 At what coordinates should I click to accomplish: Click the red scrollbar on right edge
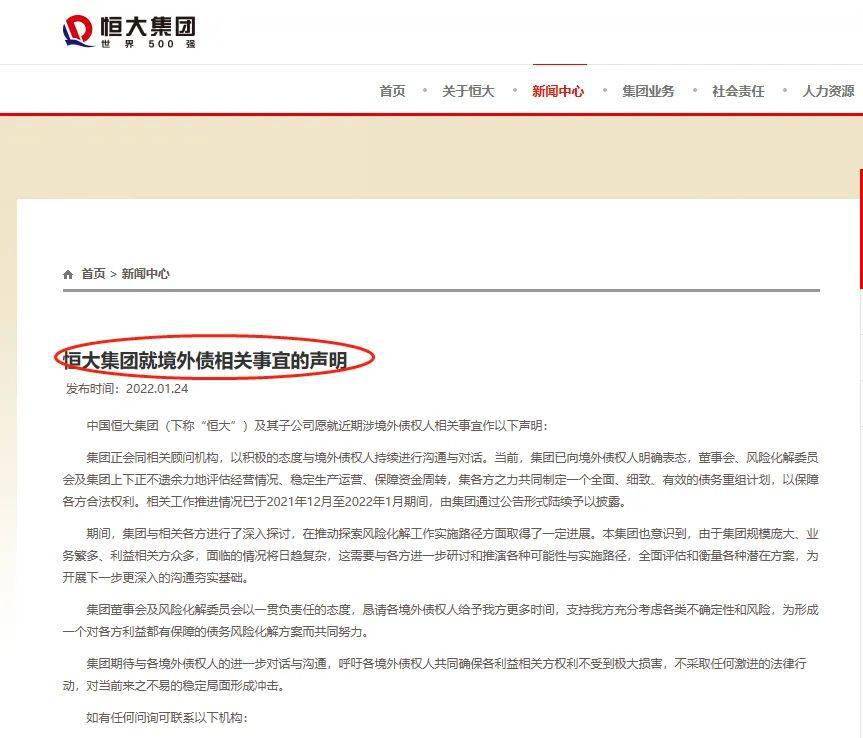pyautogui.click(x=861, y=229)
